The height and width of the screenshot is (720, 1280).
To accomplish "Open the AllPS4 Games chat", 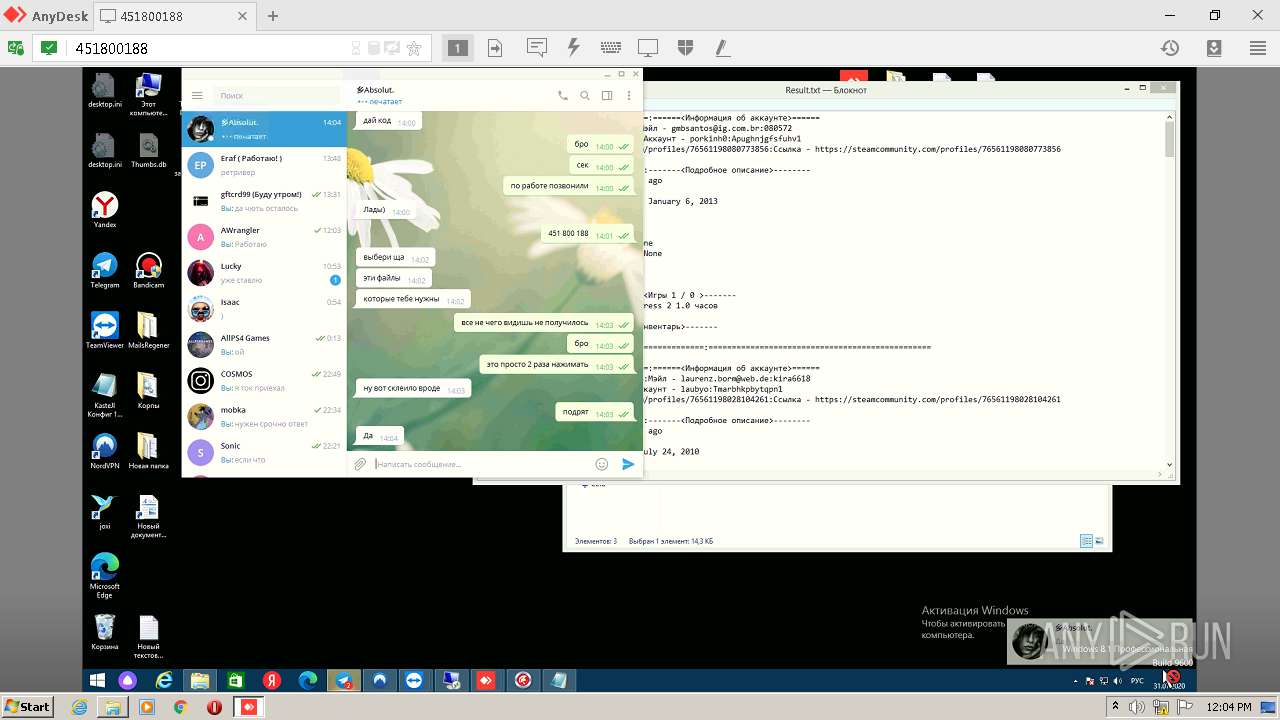I will point(264,345).
